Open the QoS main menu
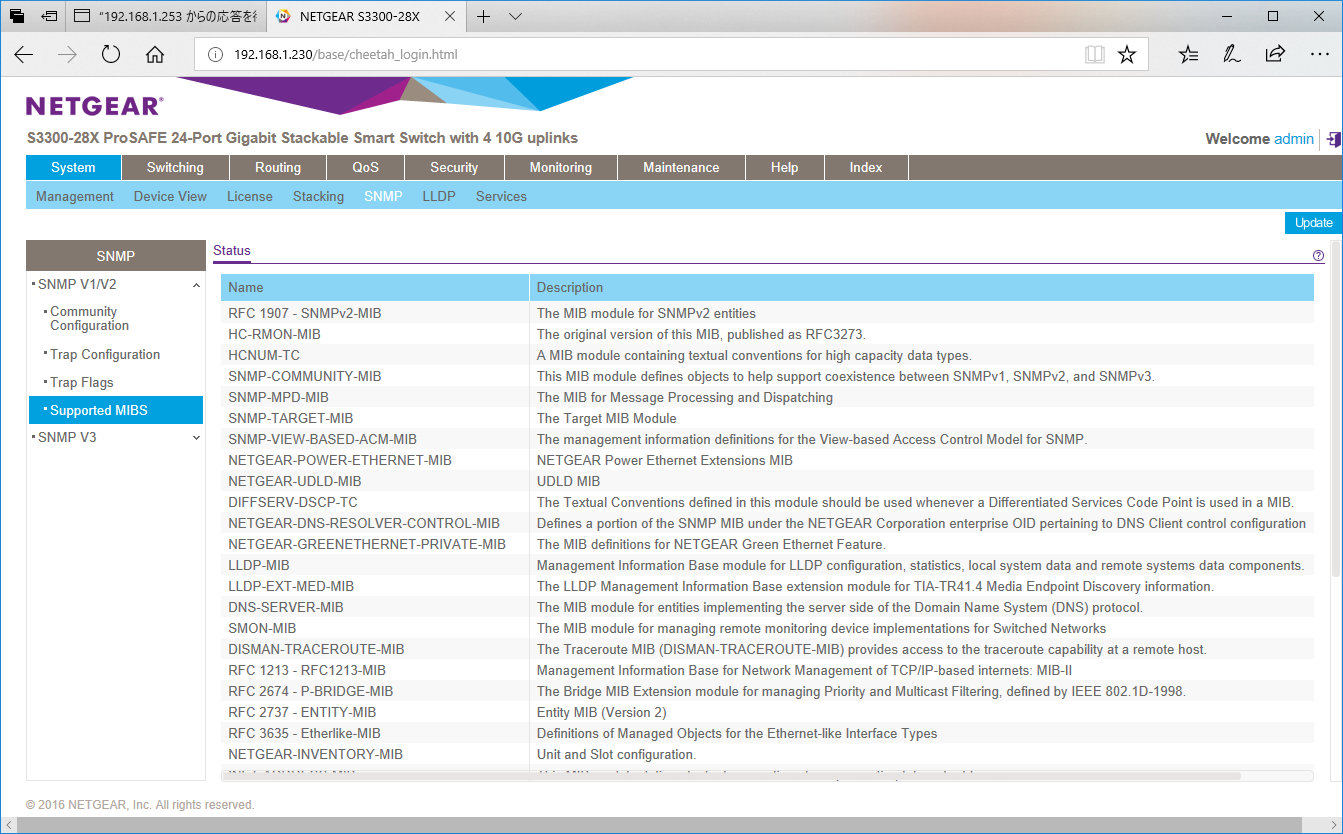Viewport: 1343px width, 834px height. coord(365,168)
